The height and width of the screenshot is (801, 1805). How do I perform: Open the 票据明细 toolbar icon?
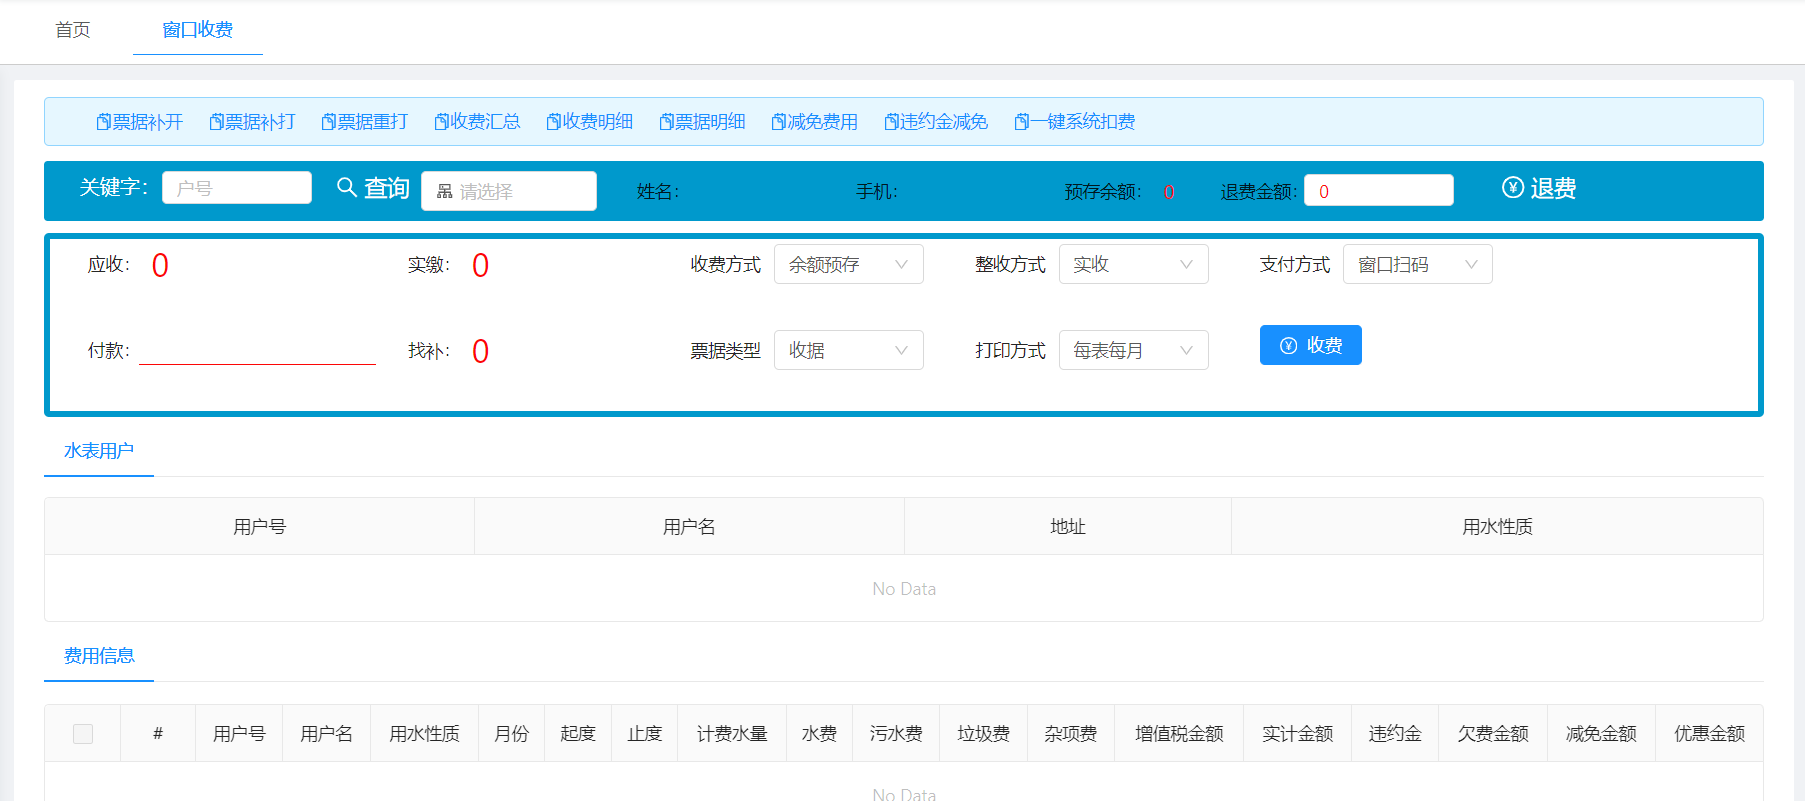pos(666,122)
